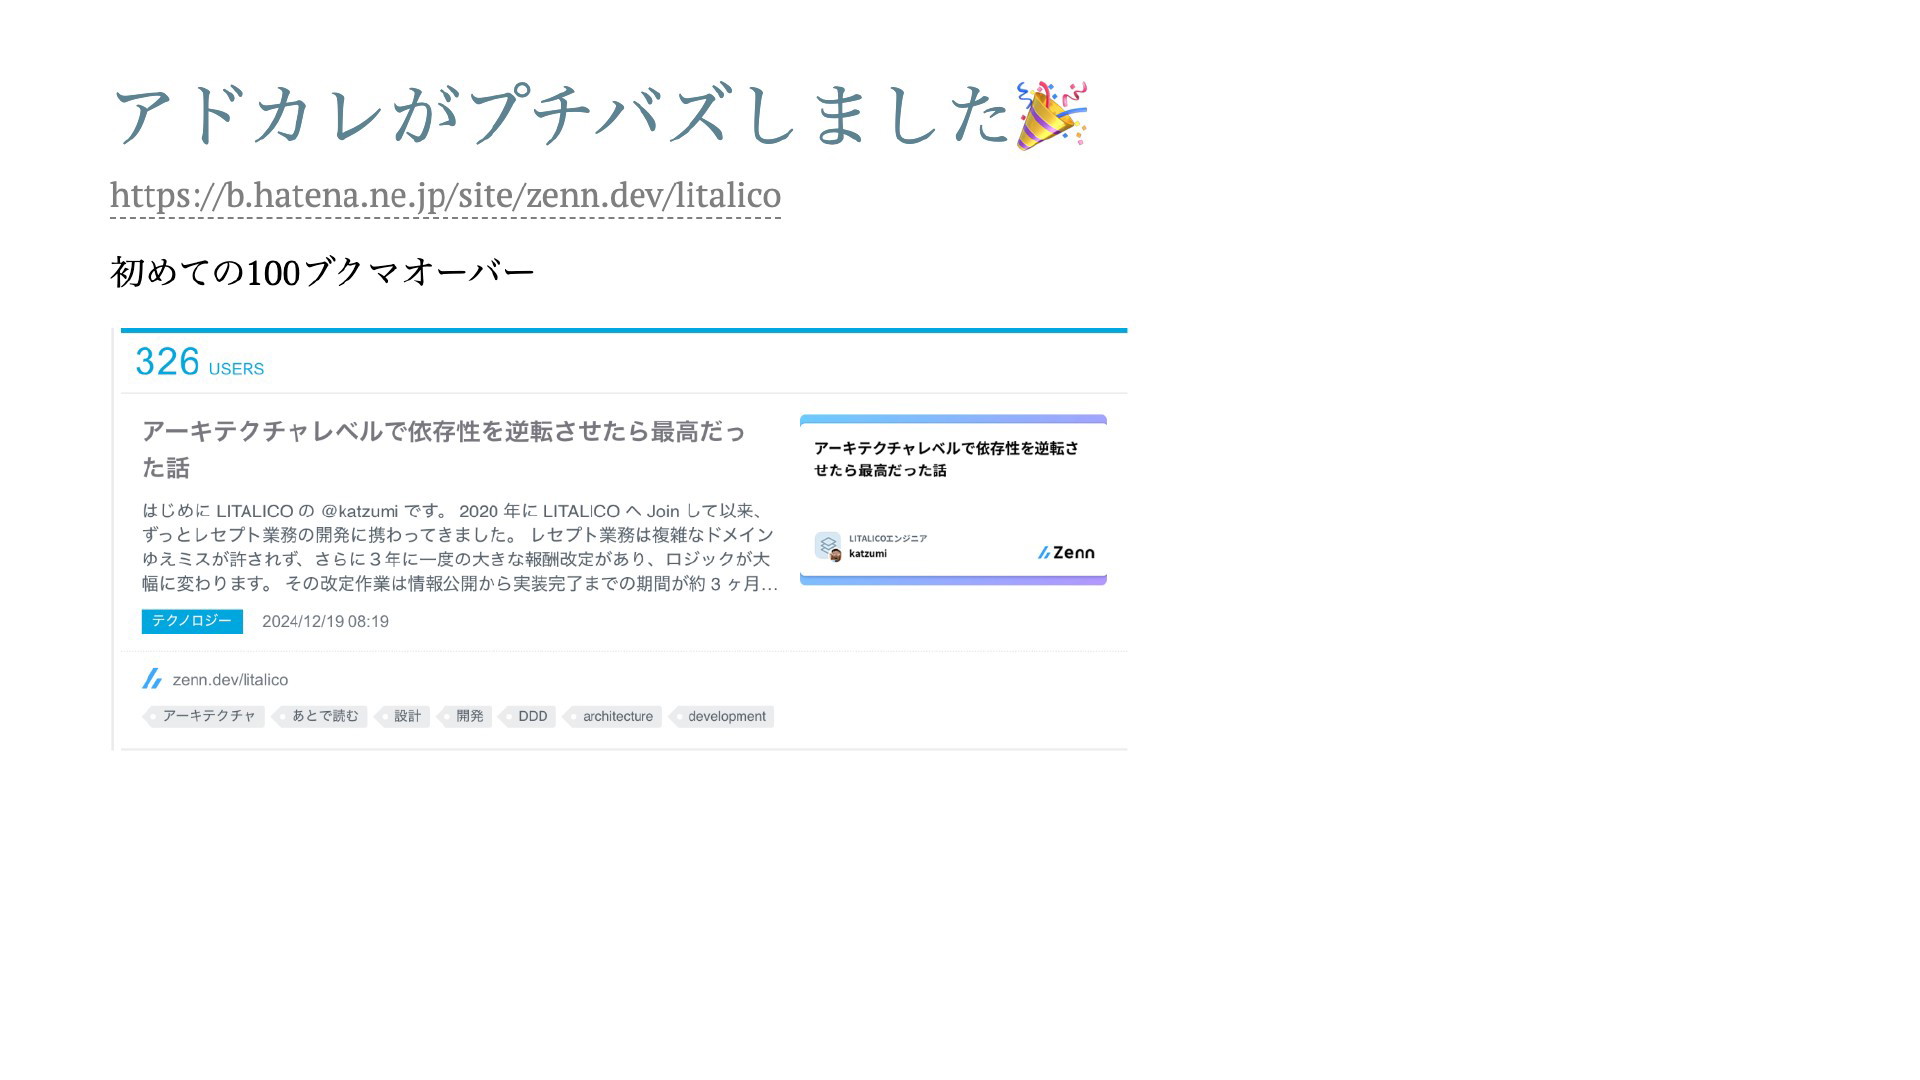Click the article thumbnail card image
The image size is (1920, 1080).
tap(953, 500)
